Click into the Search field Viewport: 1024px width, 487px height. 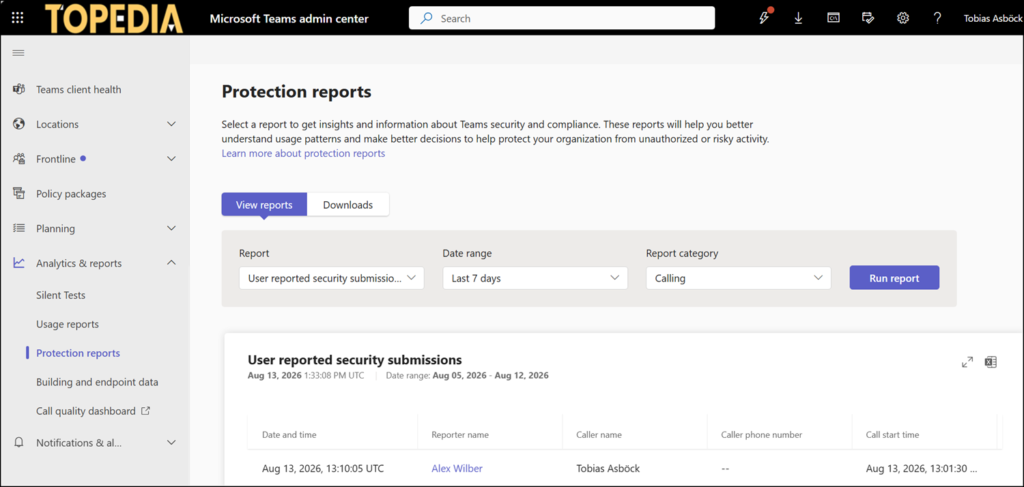coord(562,18)
